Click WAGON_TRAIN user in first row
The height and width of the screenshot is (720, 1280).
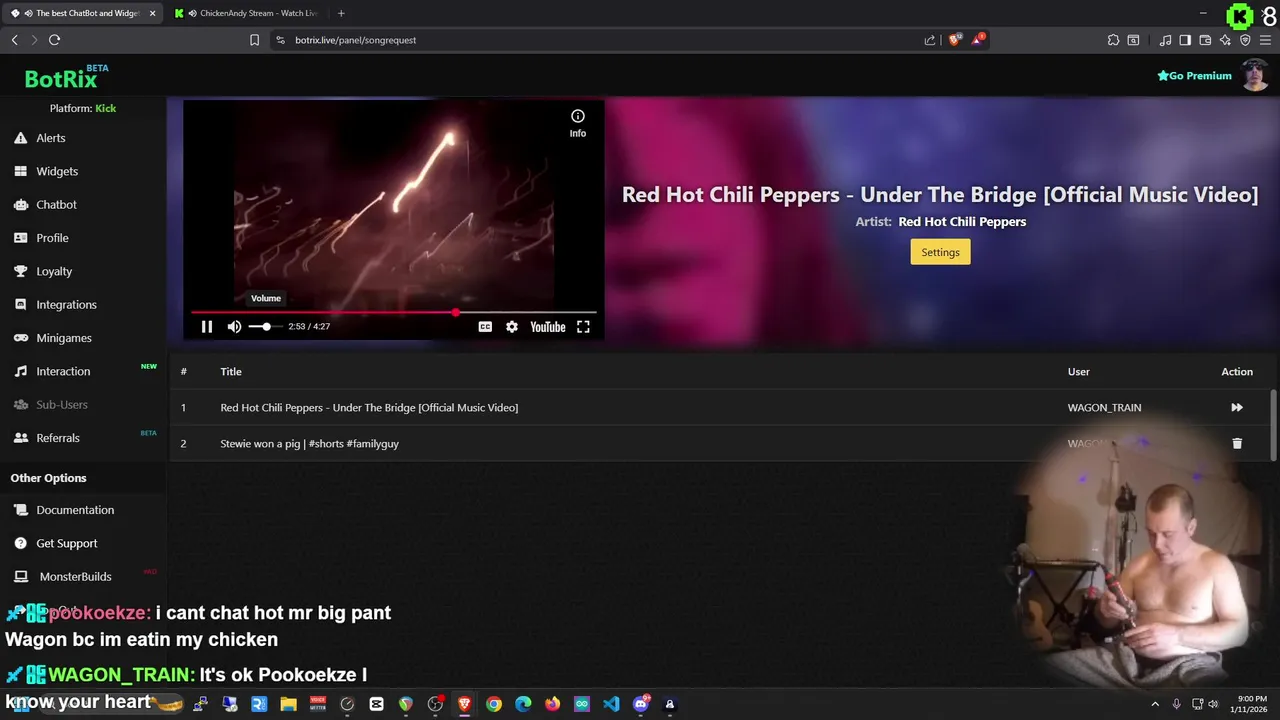tap(1104, 407)
